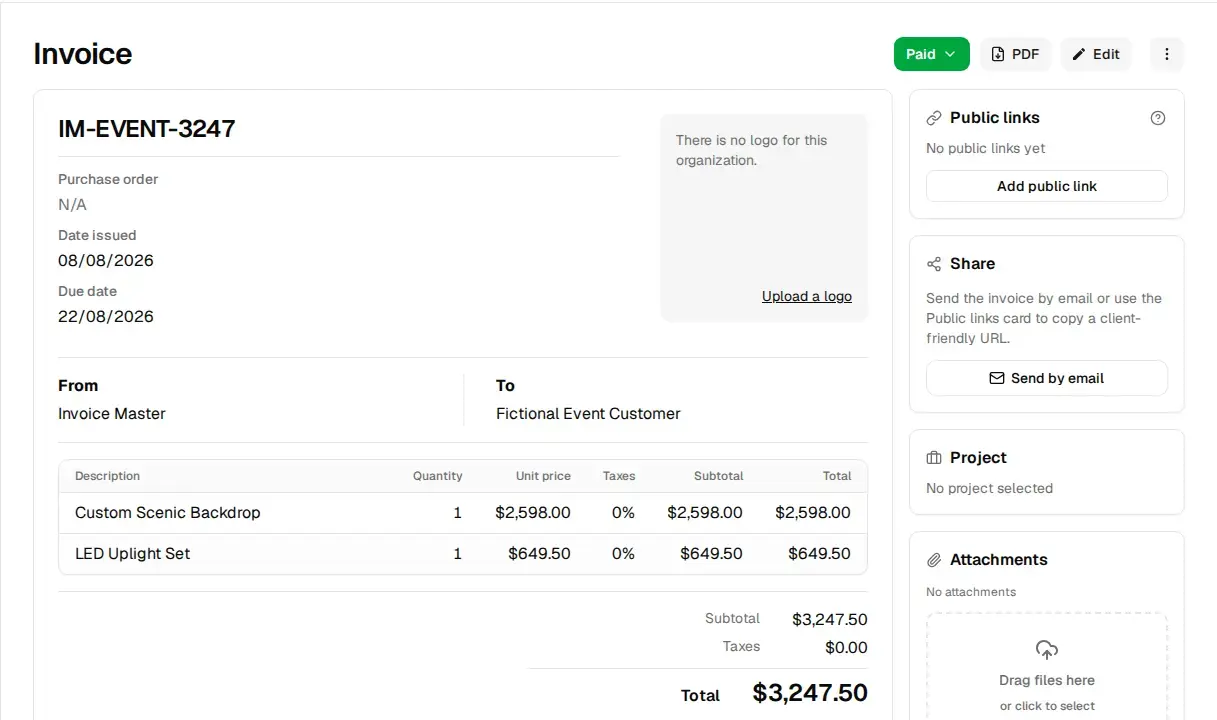Click the 'No public links yet' text

click(986, 149)
